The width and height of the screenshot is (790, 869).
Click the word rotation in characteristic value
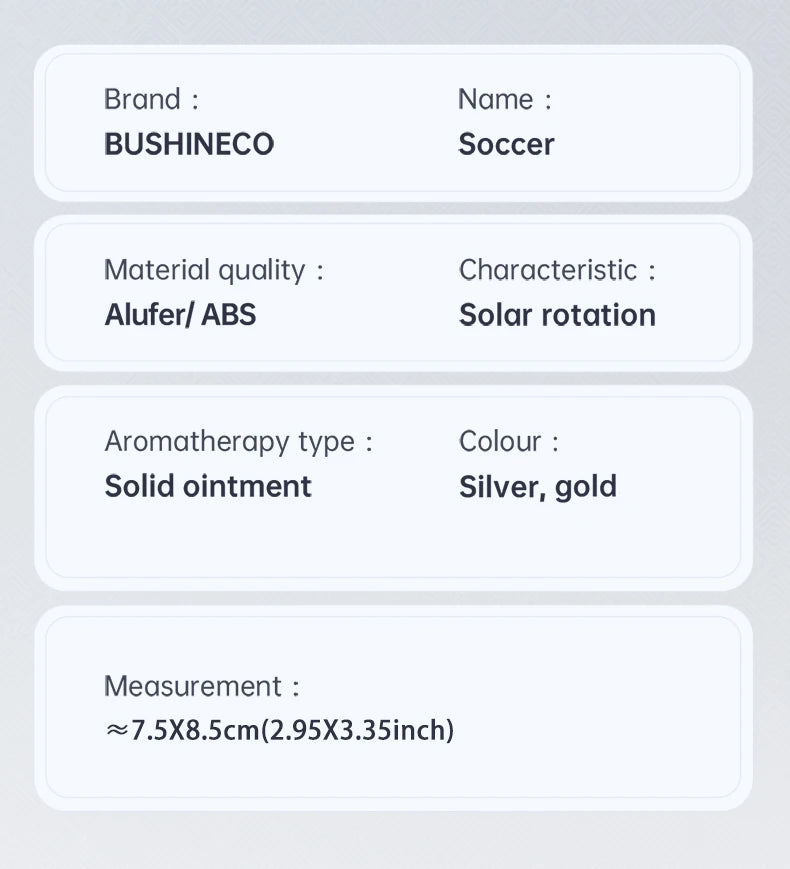[x=599, y=315]
